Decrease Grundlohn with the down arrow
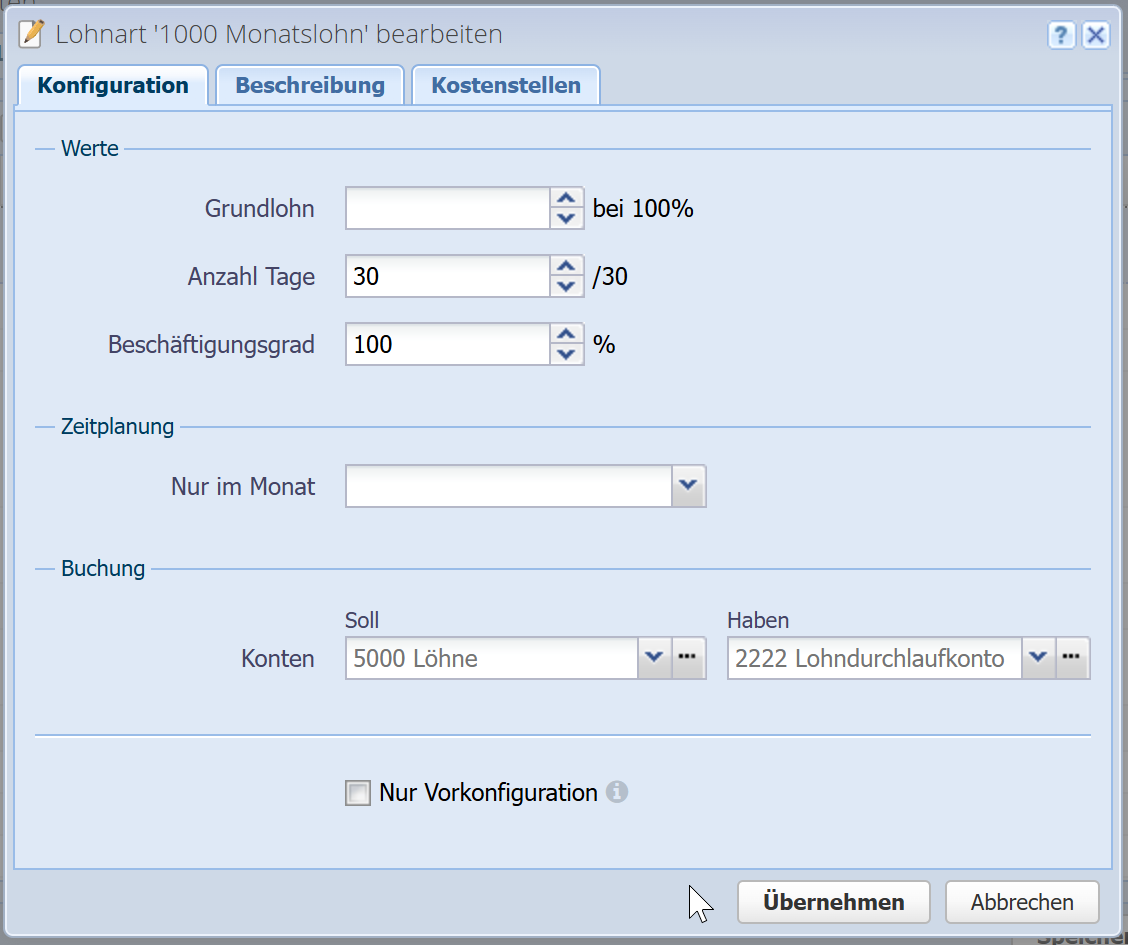Image resolution: width=1128 pixels, height=945 pixels. coord(567,219)
